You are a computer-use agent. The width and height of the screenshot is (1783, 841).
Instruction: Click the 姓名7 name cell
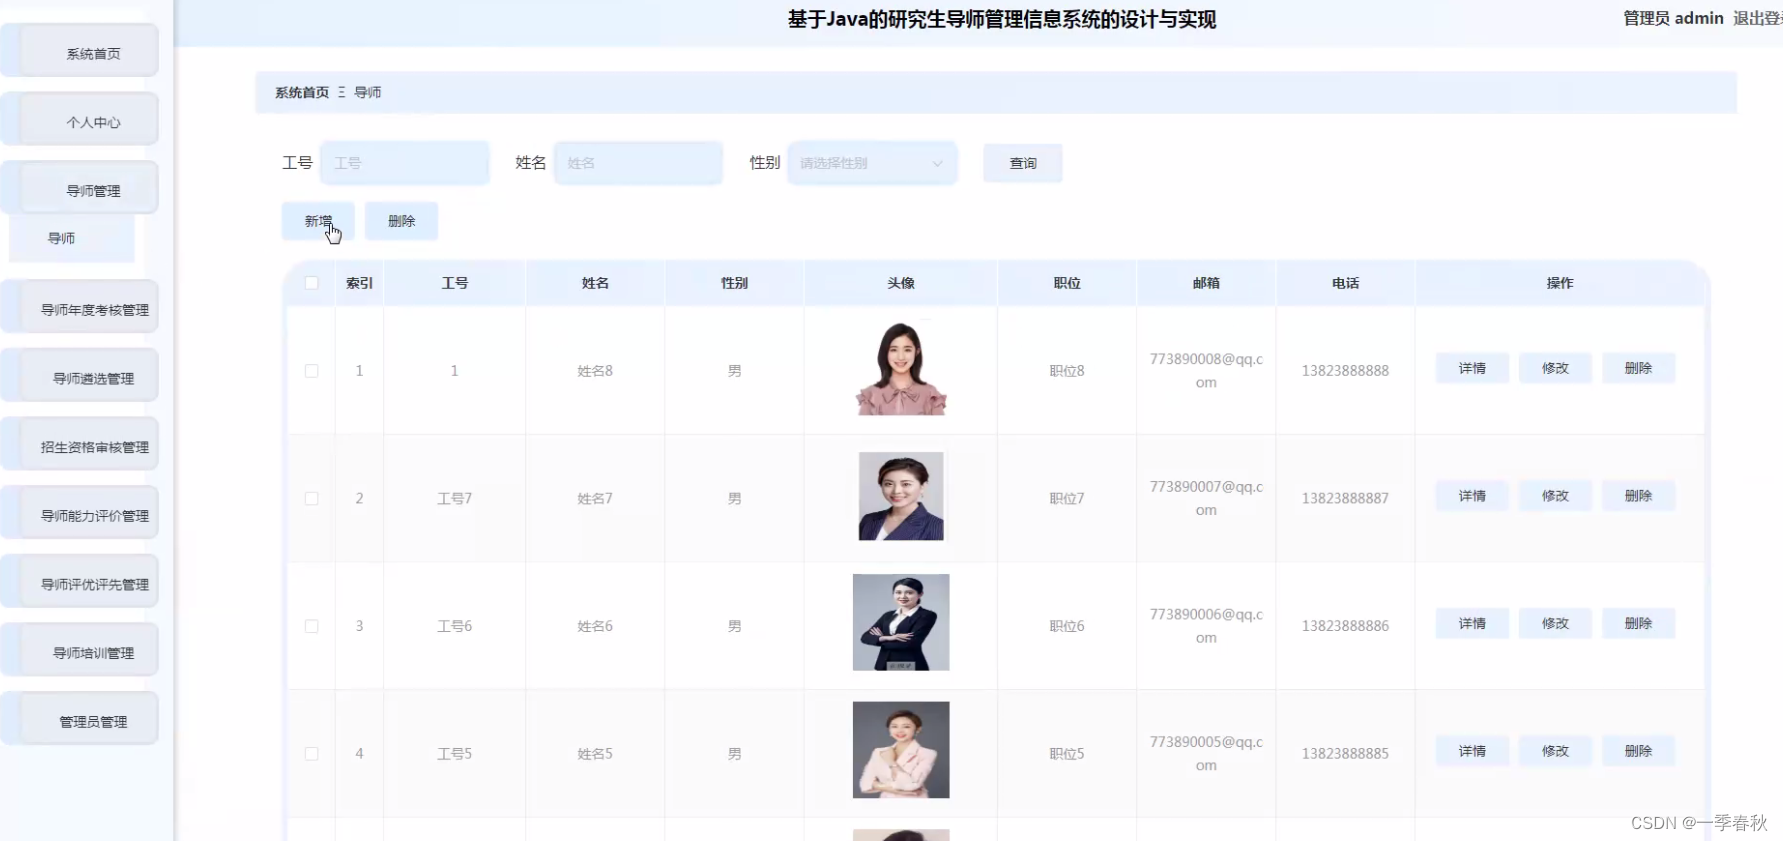pos(595,498)
